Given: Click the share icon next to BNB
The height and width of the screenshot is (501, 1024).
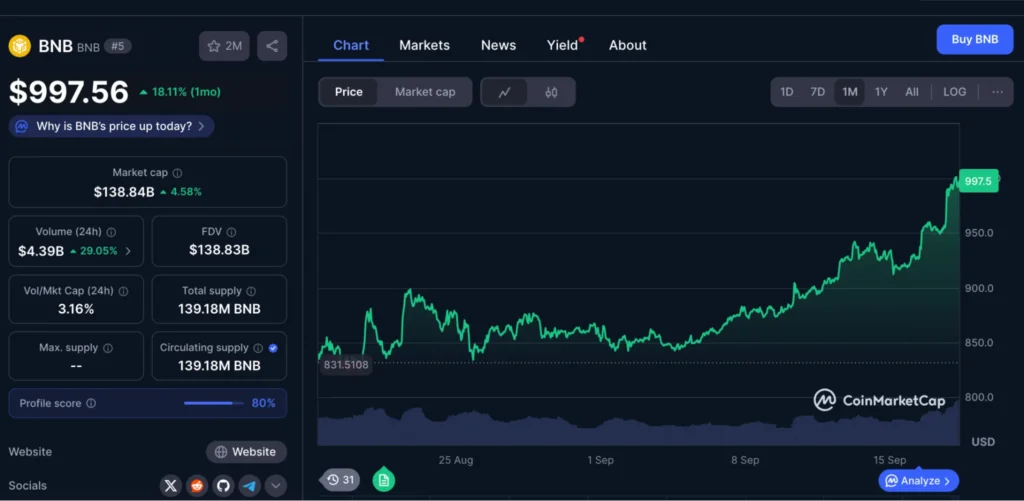Looking at the screenshot, I should 272,46.
